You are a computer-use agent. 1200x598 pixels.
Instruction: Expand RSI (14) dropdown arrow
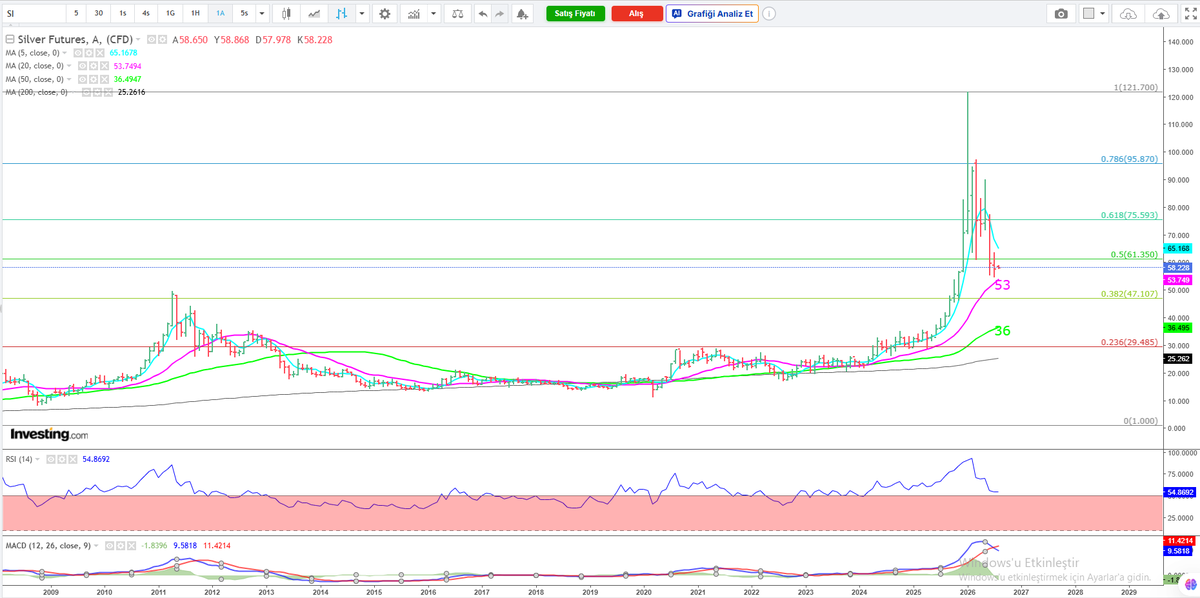pos(37,460)
